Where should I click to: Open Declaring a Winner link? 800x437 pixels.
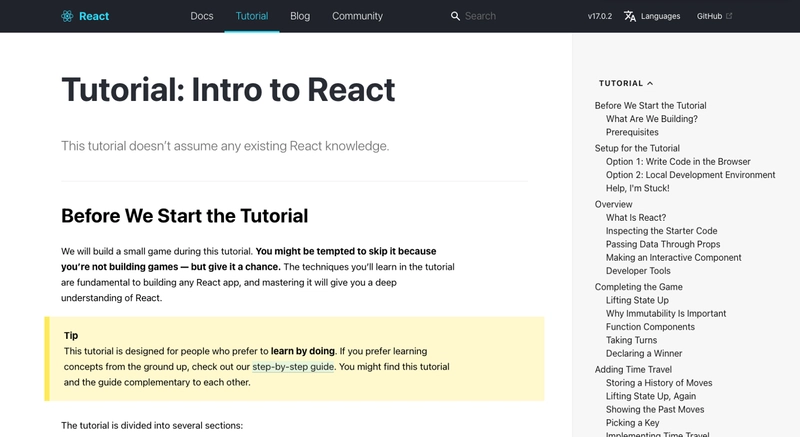(x=644, y=353)
